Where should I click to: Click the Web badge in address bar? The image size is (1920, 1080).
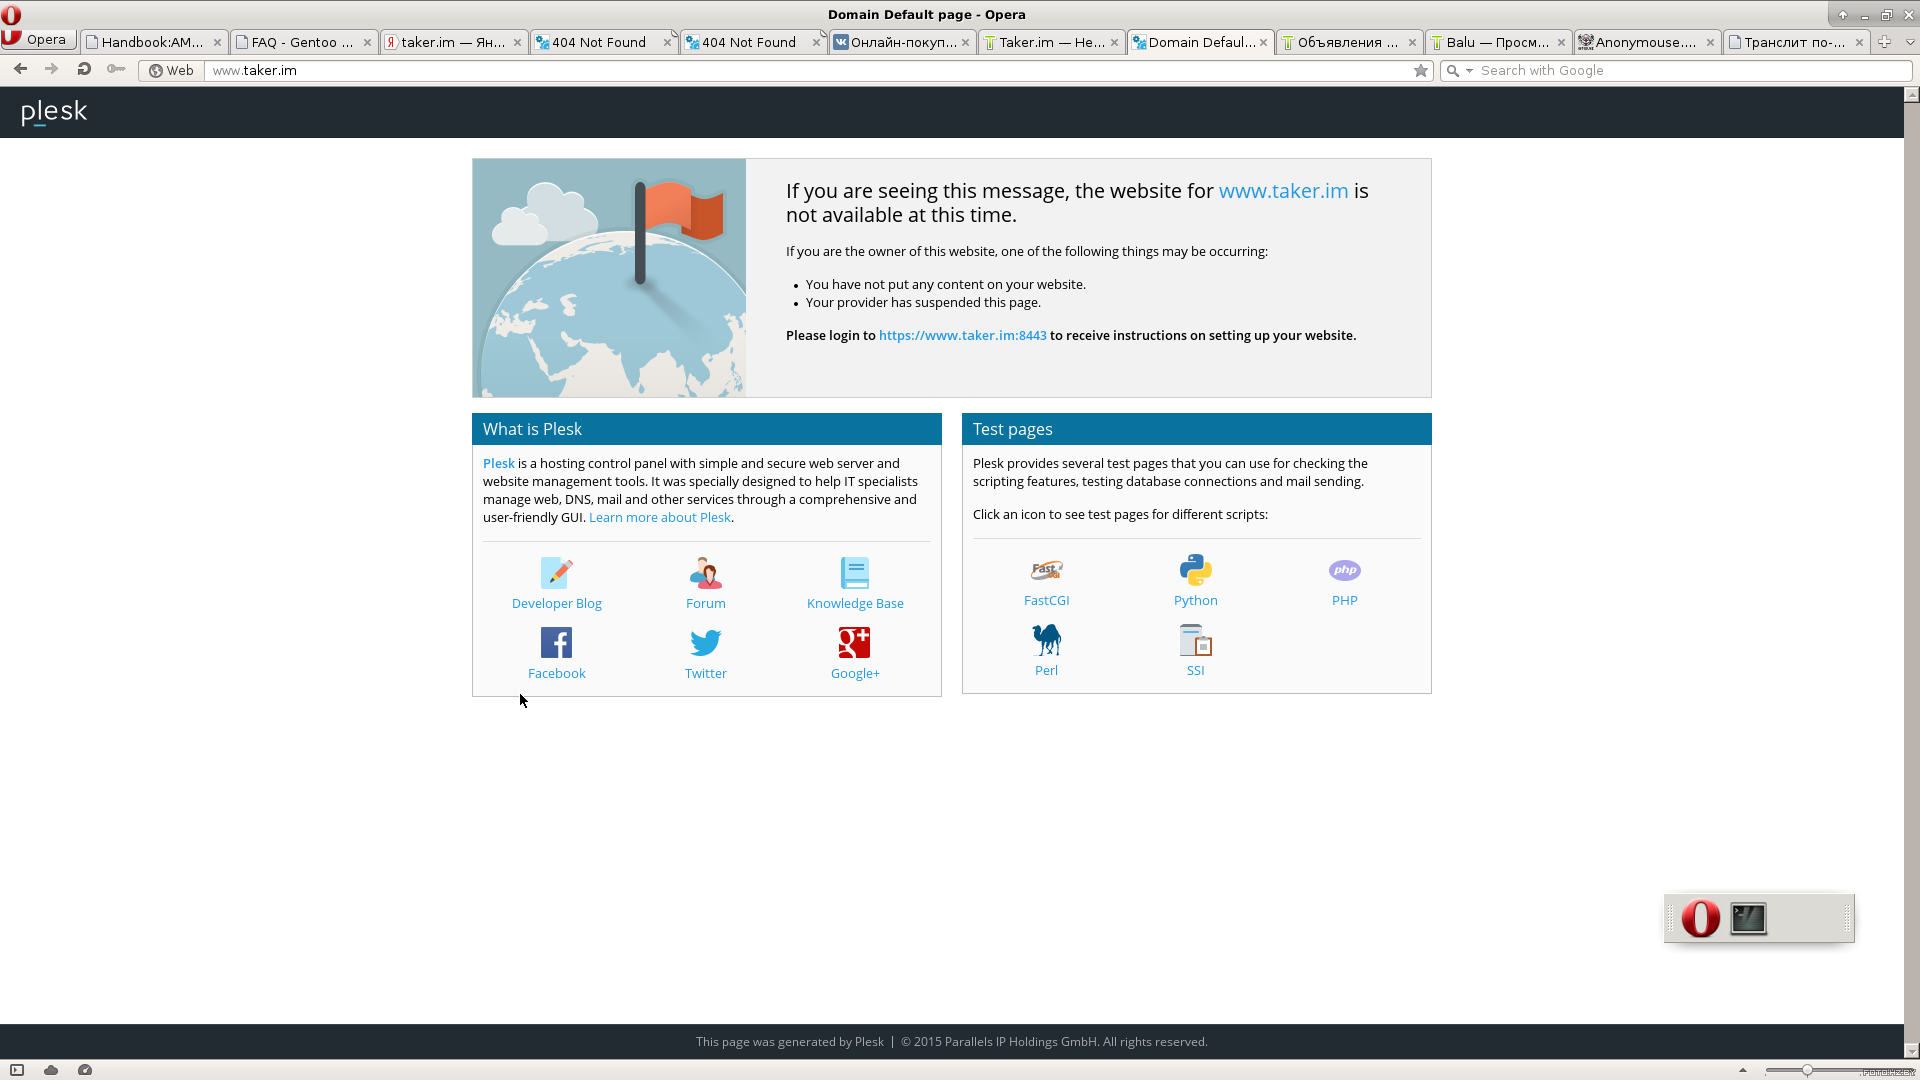tap(171, 71)
